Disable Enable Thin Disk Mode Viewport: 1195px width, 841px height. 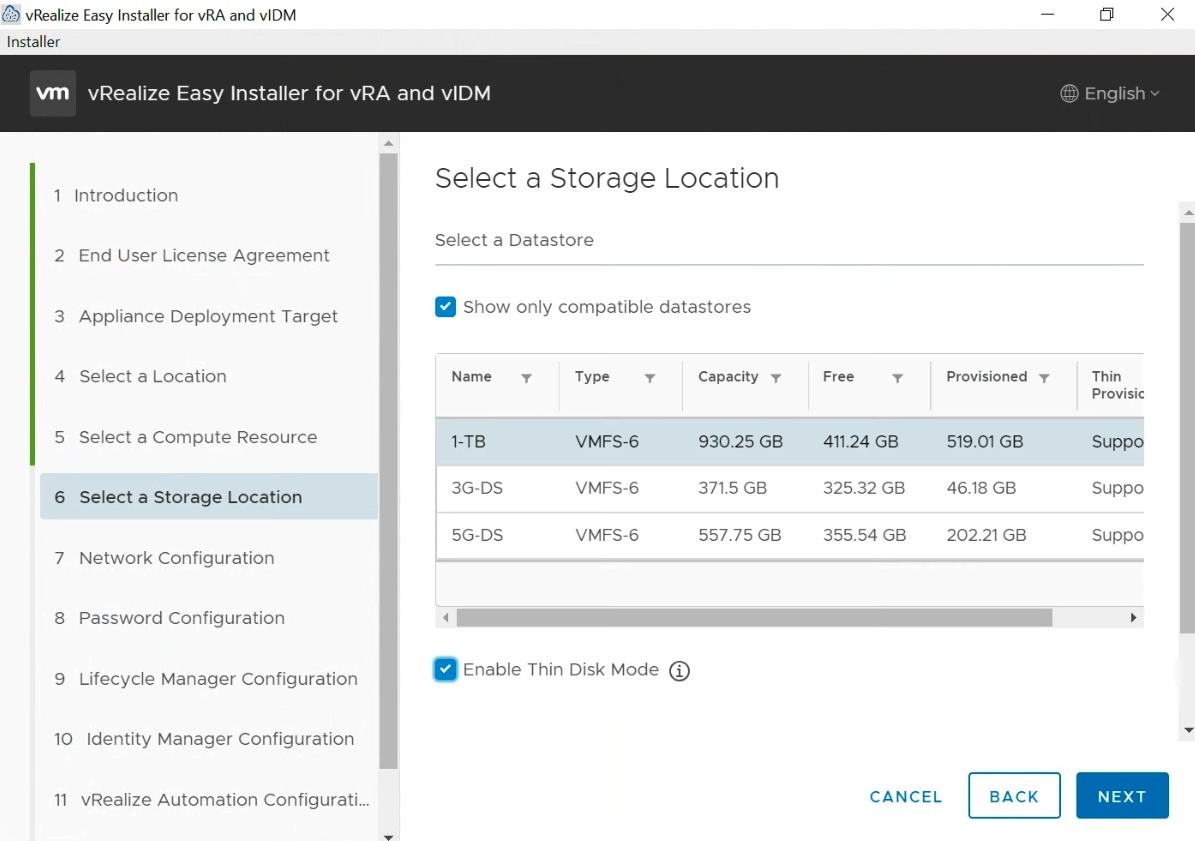pos(445,669)
